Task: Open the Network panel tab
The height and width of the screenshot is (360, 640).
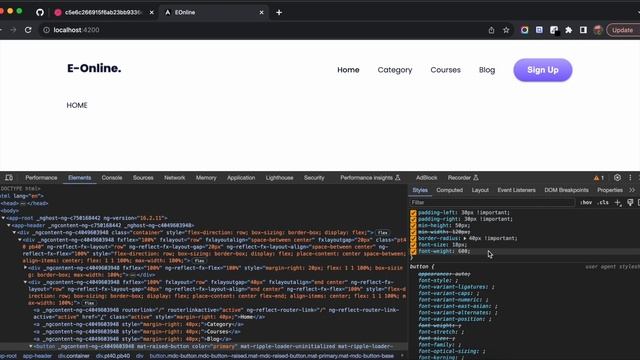Action: [175, 178]
